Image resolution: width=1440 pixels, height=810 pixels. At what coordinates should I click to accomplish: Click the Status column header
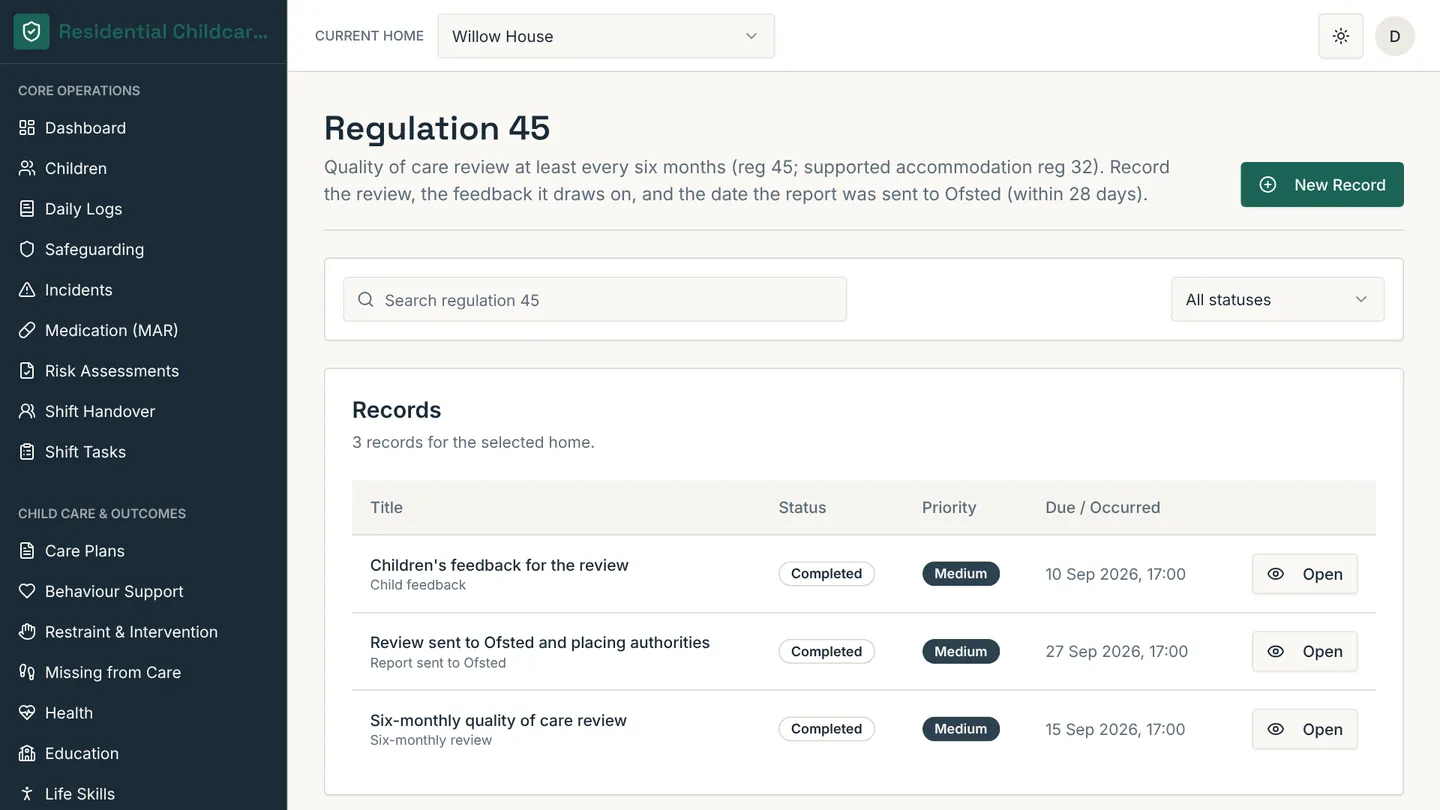tap(802, 507)
